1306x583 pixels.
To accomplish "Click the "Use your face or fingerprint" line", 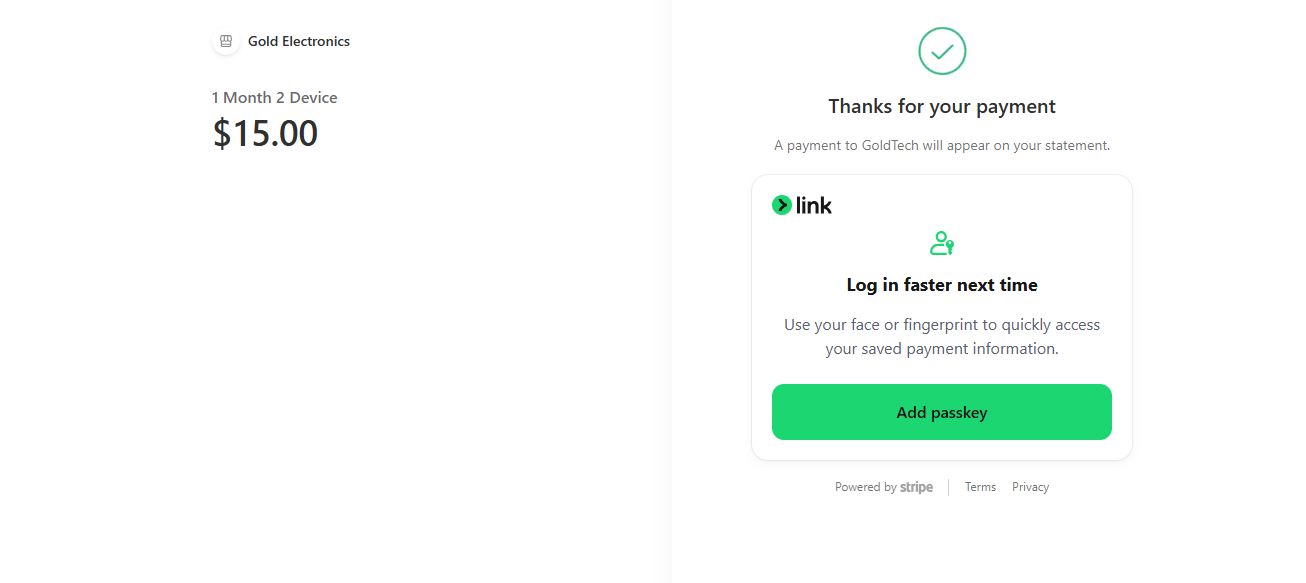I will pyautogui.click(x=942, y=325).
